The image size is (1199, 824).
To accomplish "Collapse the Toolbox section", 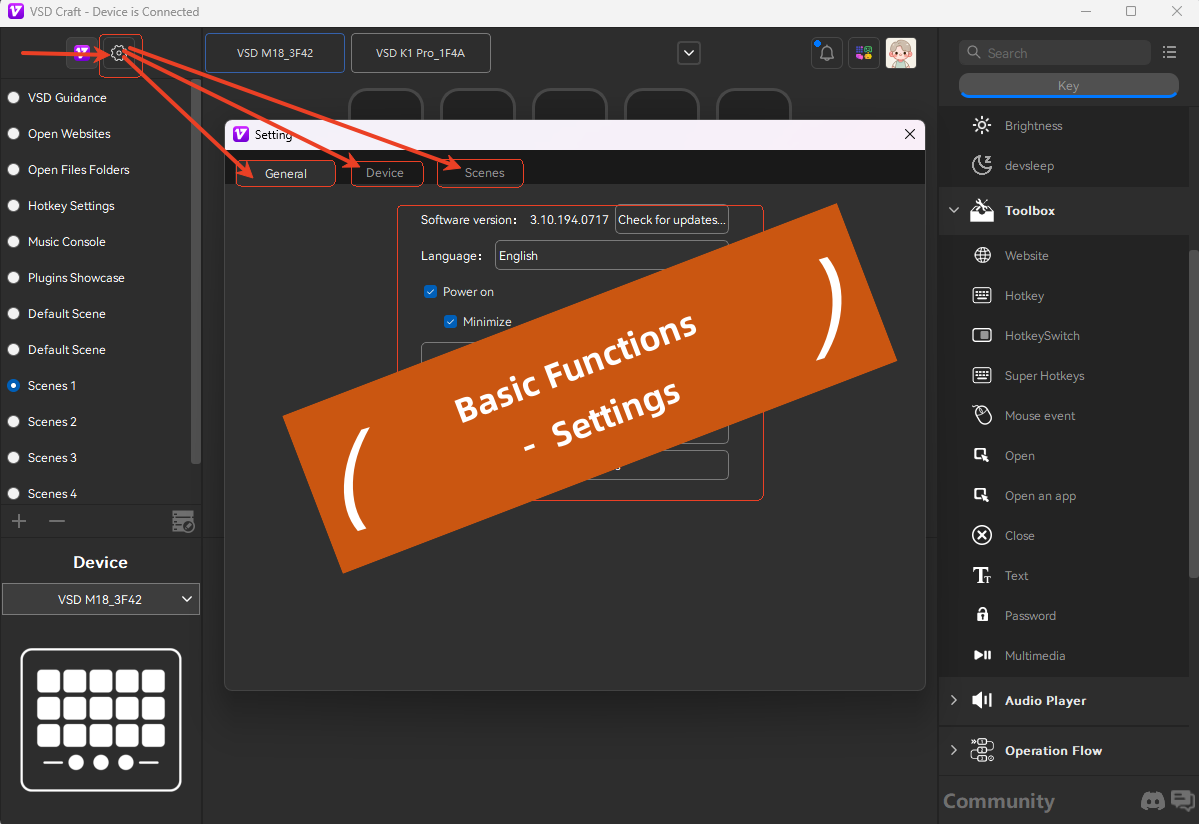I will coord(953,211).
